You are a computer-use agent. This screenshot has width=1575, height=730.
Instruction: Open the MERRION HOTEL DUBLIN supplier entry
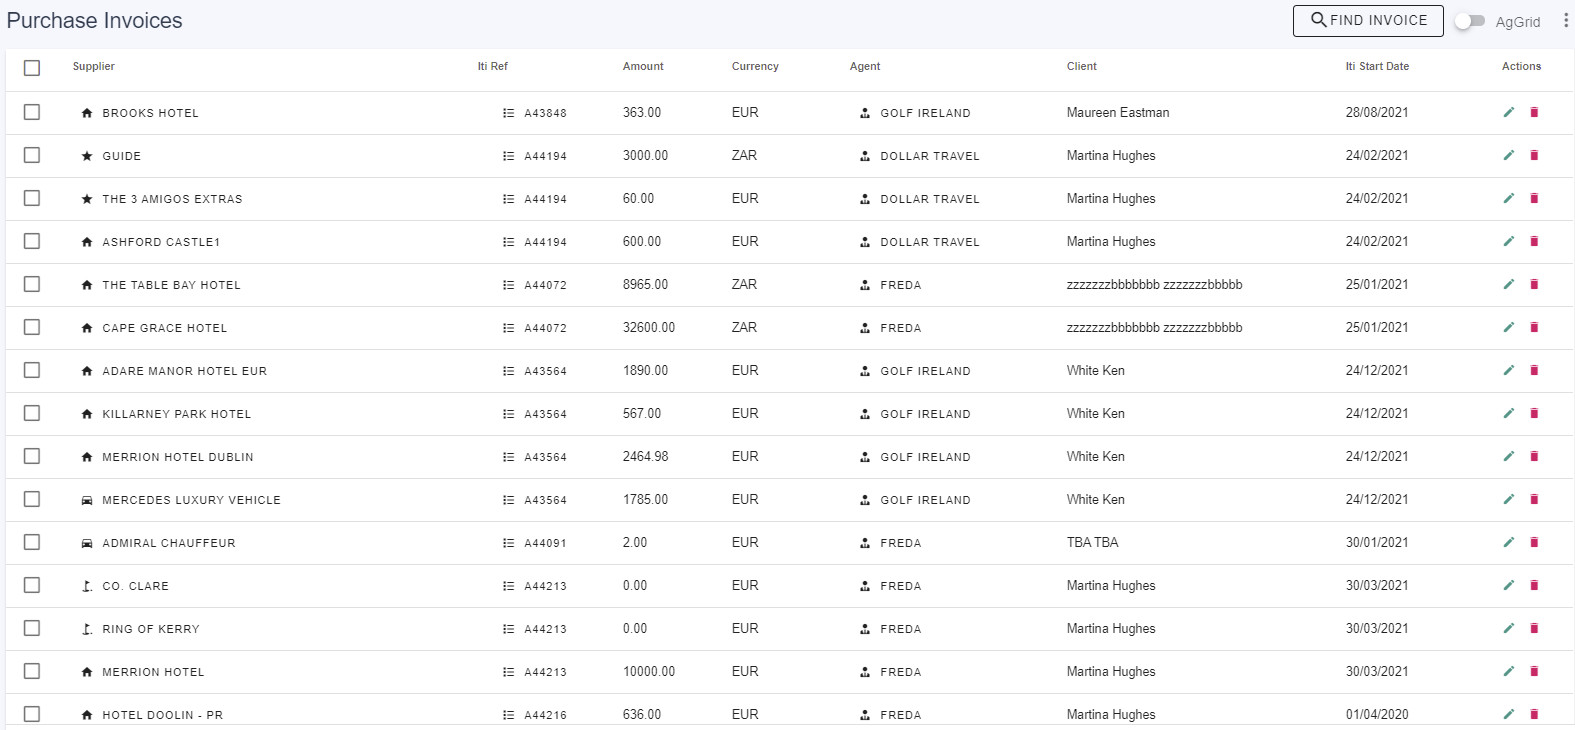(178, 457)
